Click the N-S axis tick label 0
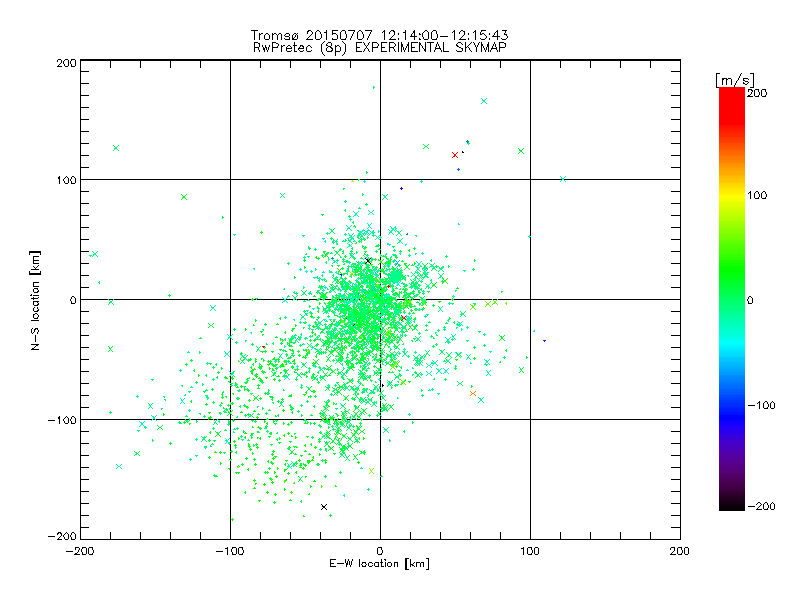Screen dimensions: 800x600 pos(73,301)
